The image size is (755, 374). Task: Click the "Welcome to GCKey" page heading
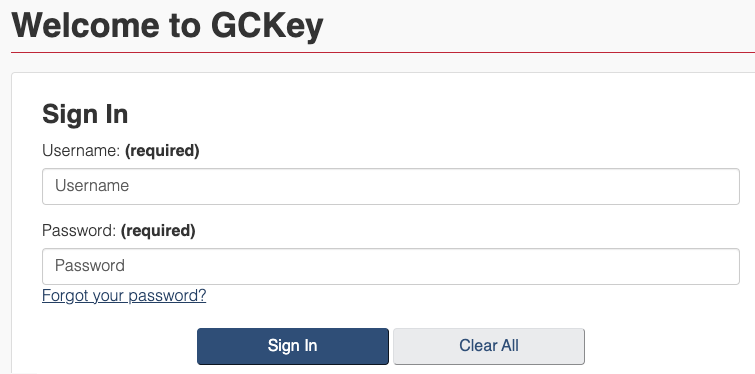(x=168, y=25)
